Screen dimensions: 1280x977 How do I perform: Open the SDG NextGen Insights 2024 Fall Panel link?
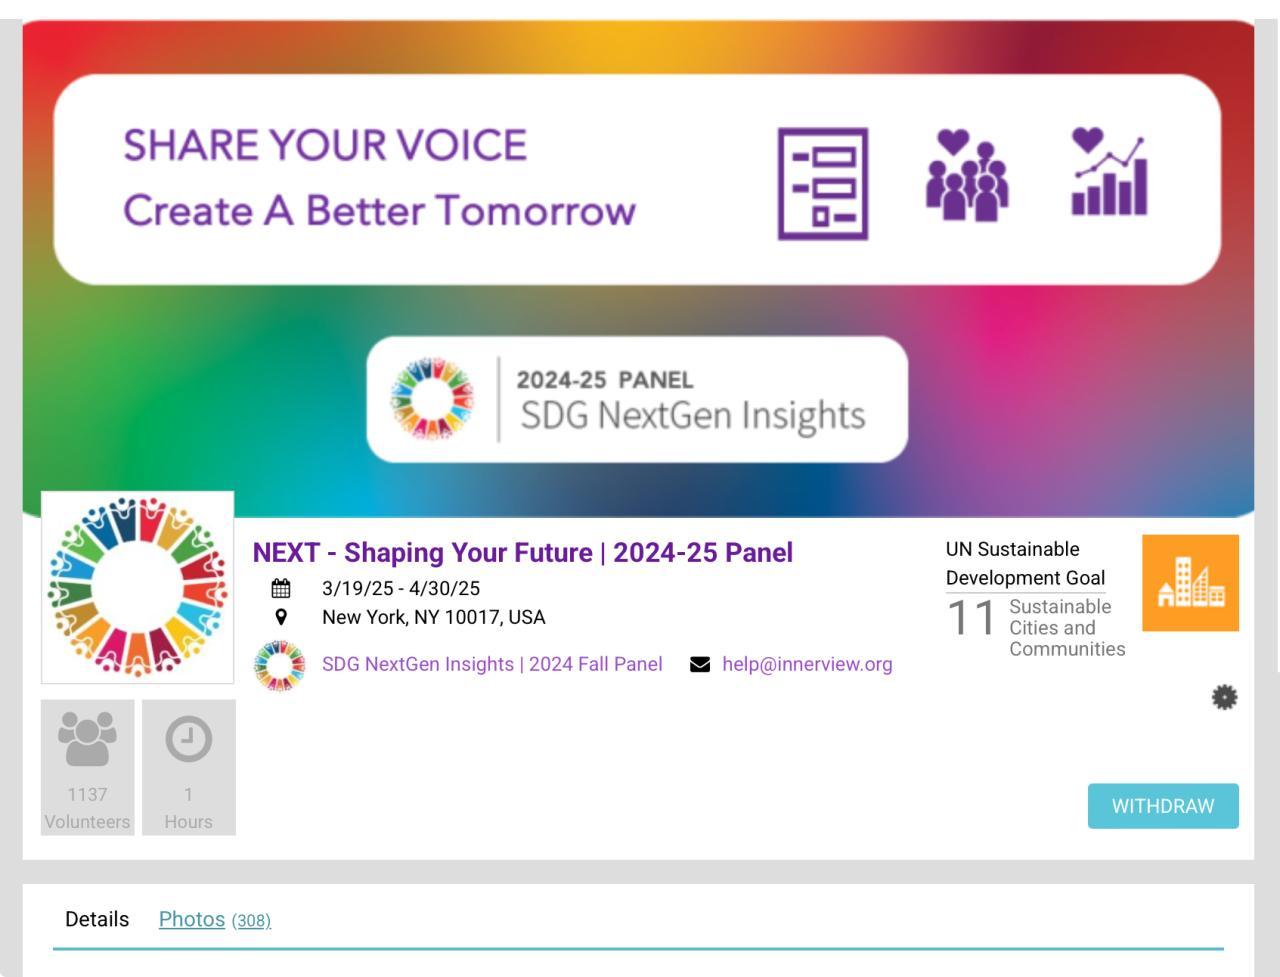point(492,664)
